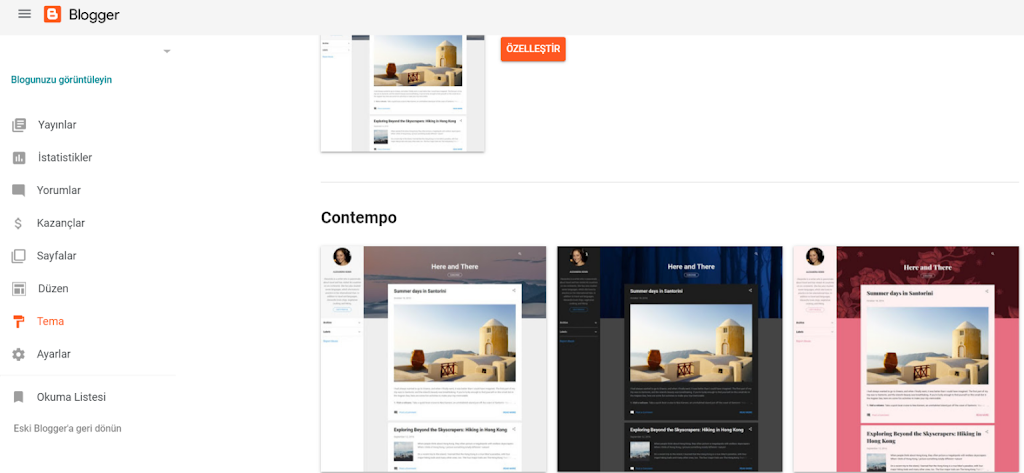Open the Tema menu item

tap(50, 321)
